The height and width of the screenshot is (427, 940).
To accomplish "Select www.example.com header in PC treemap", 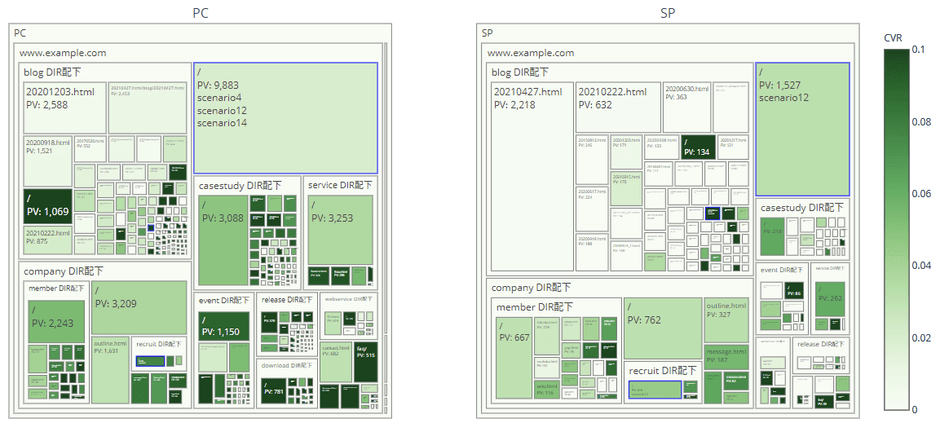I will (x=63, y=53).
